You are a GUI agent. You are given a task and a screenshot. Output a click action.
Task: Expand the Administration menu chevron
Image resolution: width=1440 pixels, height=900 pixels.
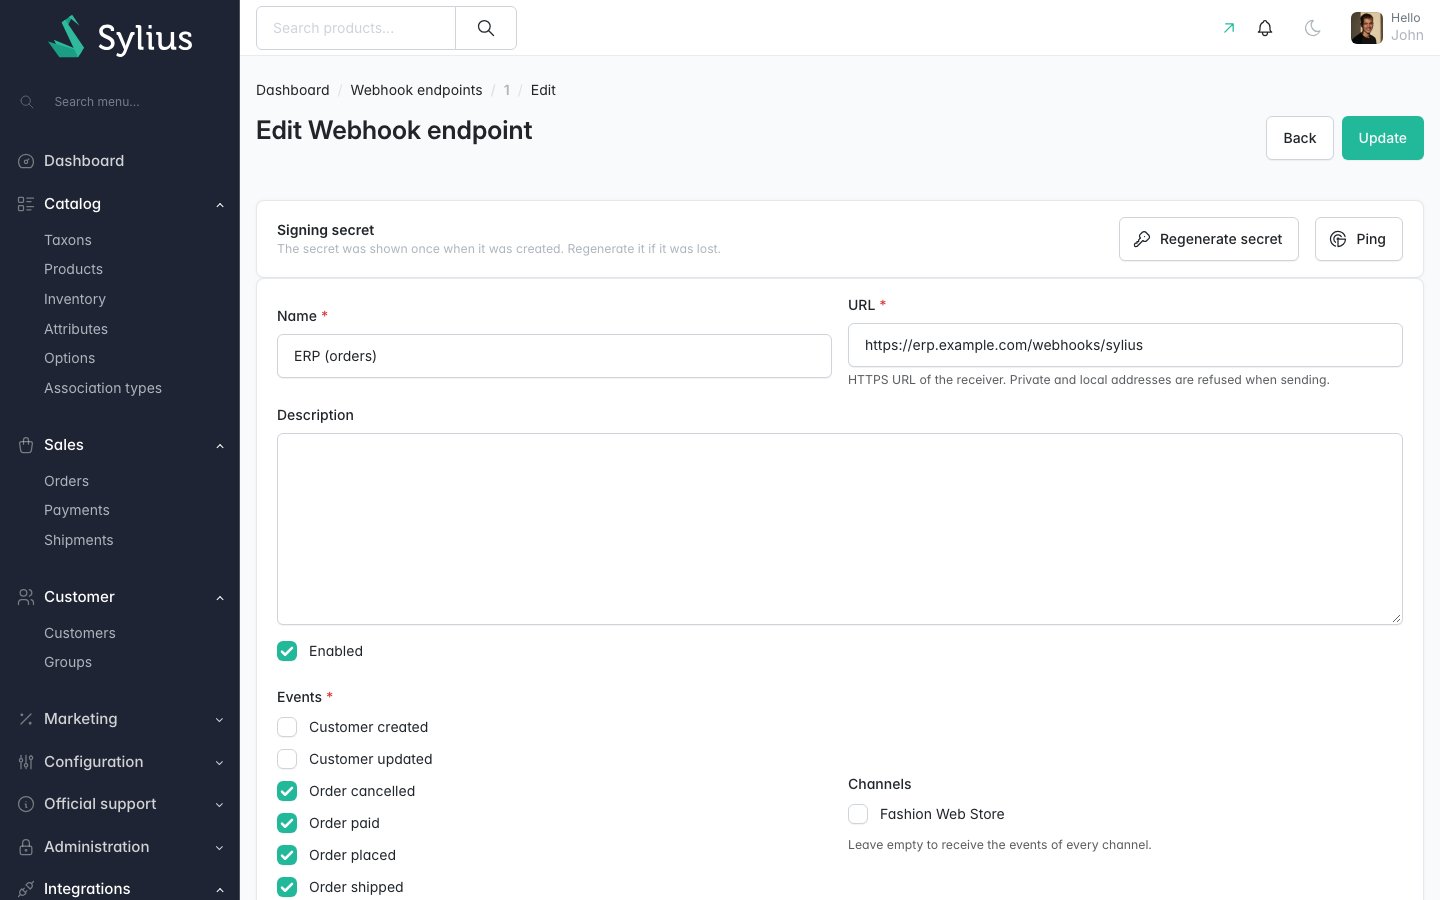click(x=220, y=848)
